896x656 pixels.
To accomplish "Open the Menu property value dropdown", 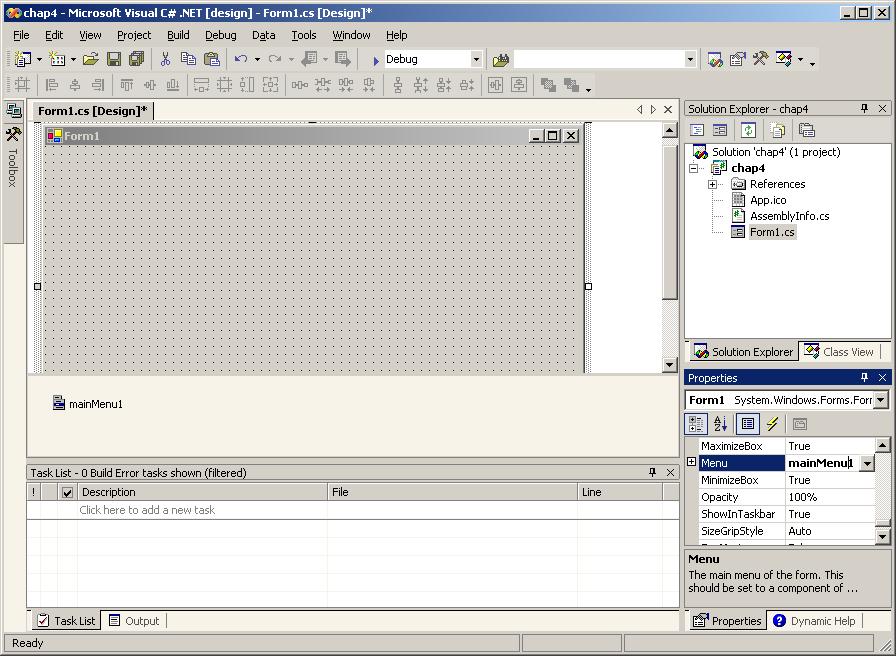I will (867, 463).
